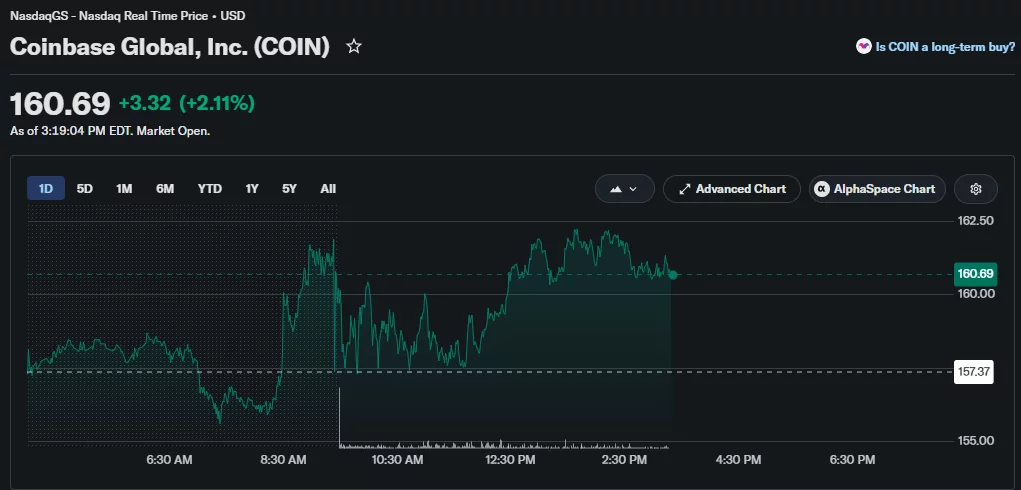Screen dimensions: 1021x490
Task: Click the 8:30 AM time label
Action: 283,460
